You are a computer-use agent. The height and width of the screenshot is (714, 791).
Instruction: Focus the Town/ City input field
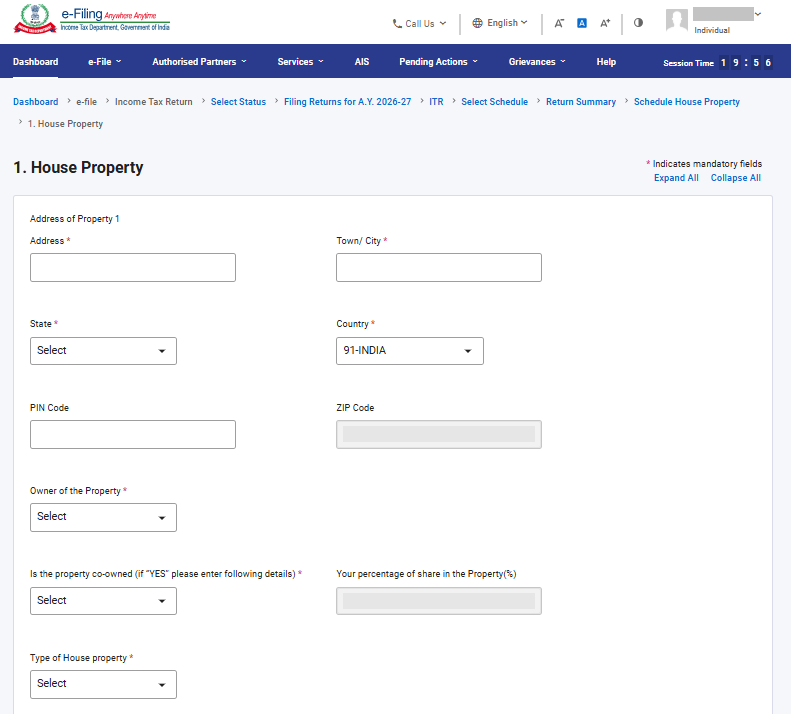pyautogui.click(x=439, y=267)
